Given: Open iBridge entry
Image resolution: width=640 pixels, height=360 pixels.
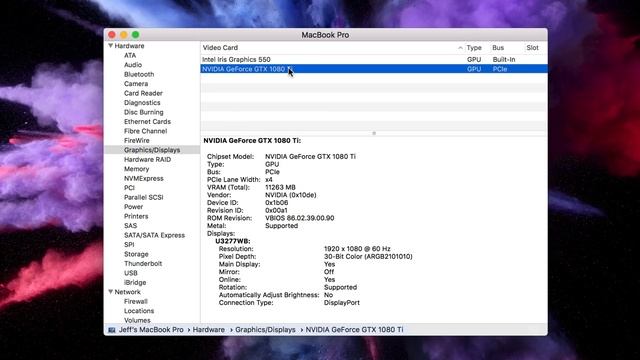Looking at the screenshot, I should click(135, 282).
